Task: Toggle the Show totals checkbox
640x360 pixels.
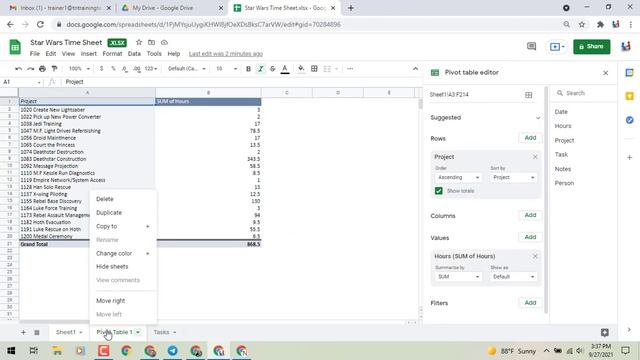Action: tap(439, 191)
